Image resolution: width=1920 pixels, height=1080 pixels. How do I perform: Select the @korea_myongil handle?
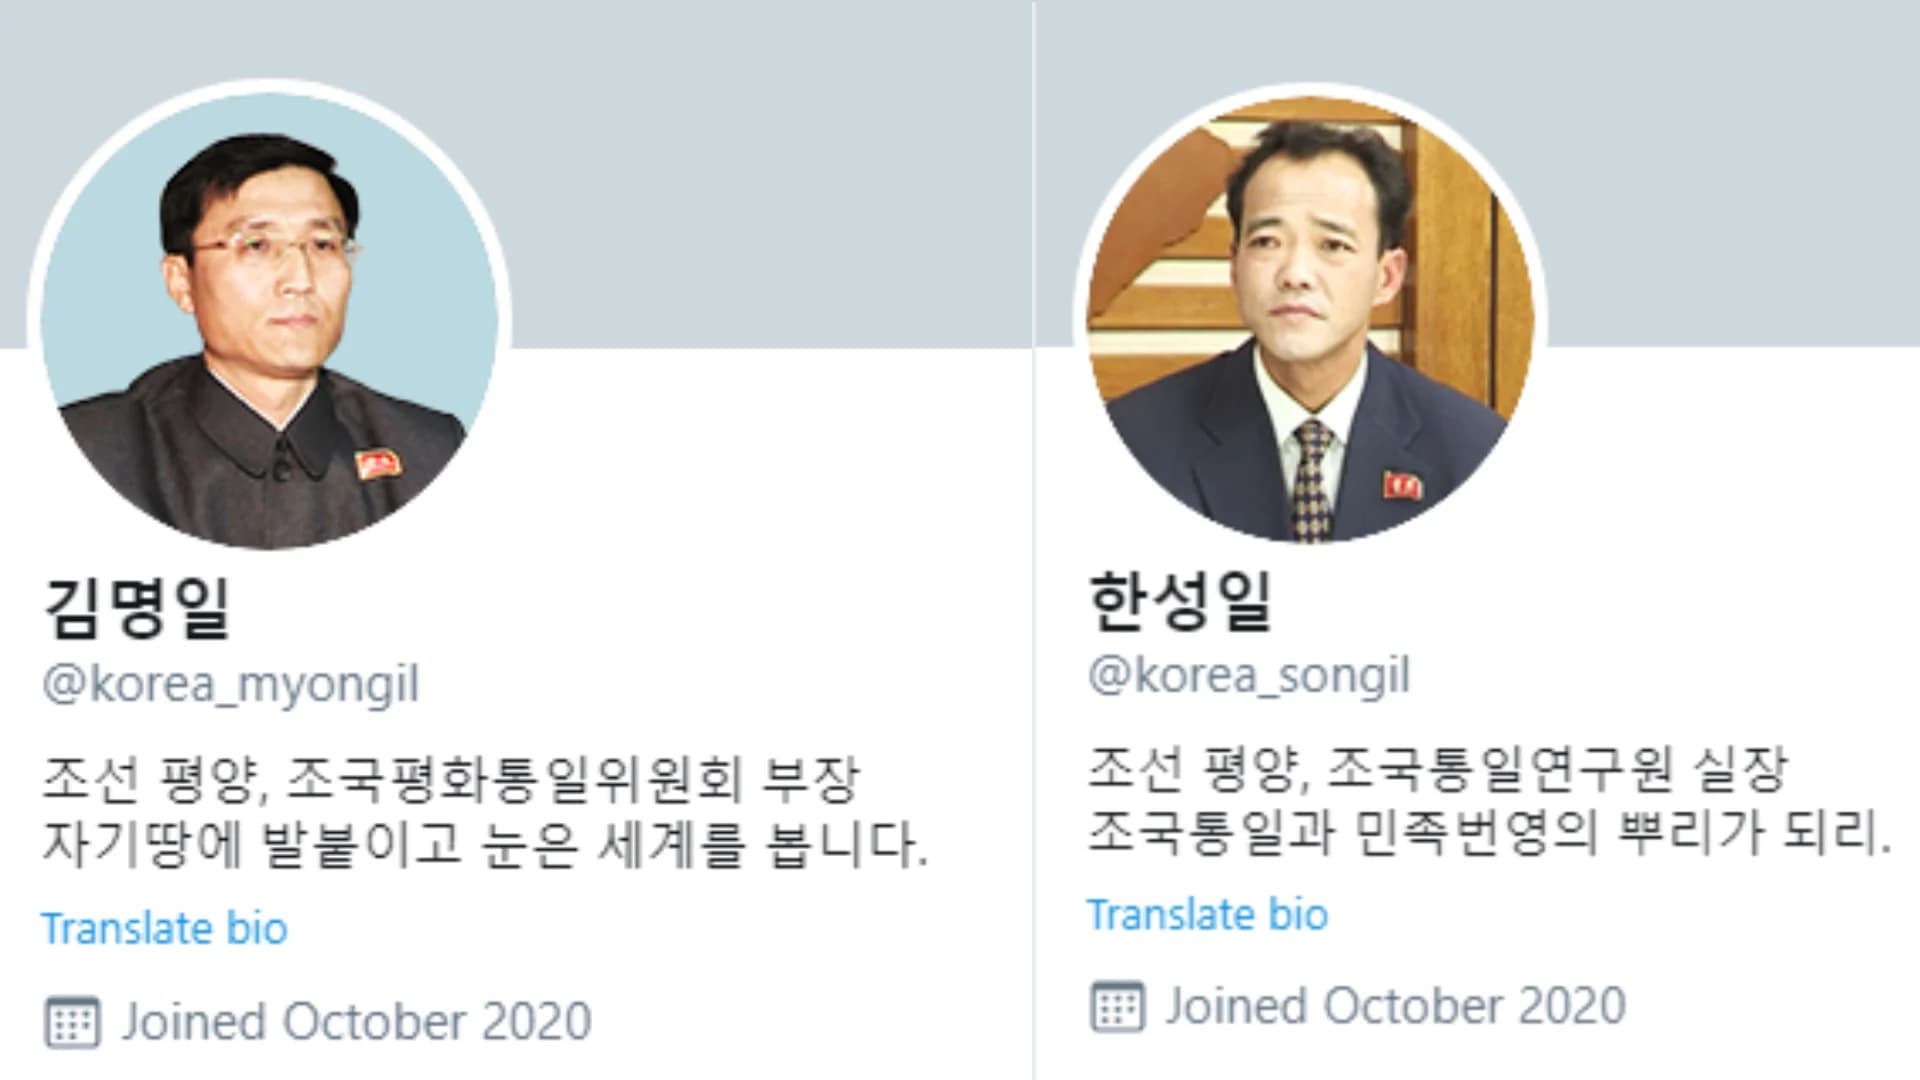point(231,686)
